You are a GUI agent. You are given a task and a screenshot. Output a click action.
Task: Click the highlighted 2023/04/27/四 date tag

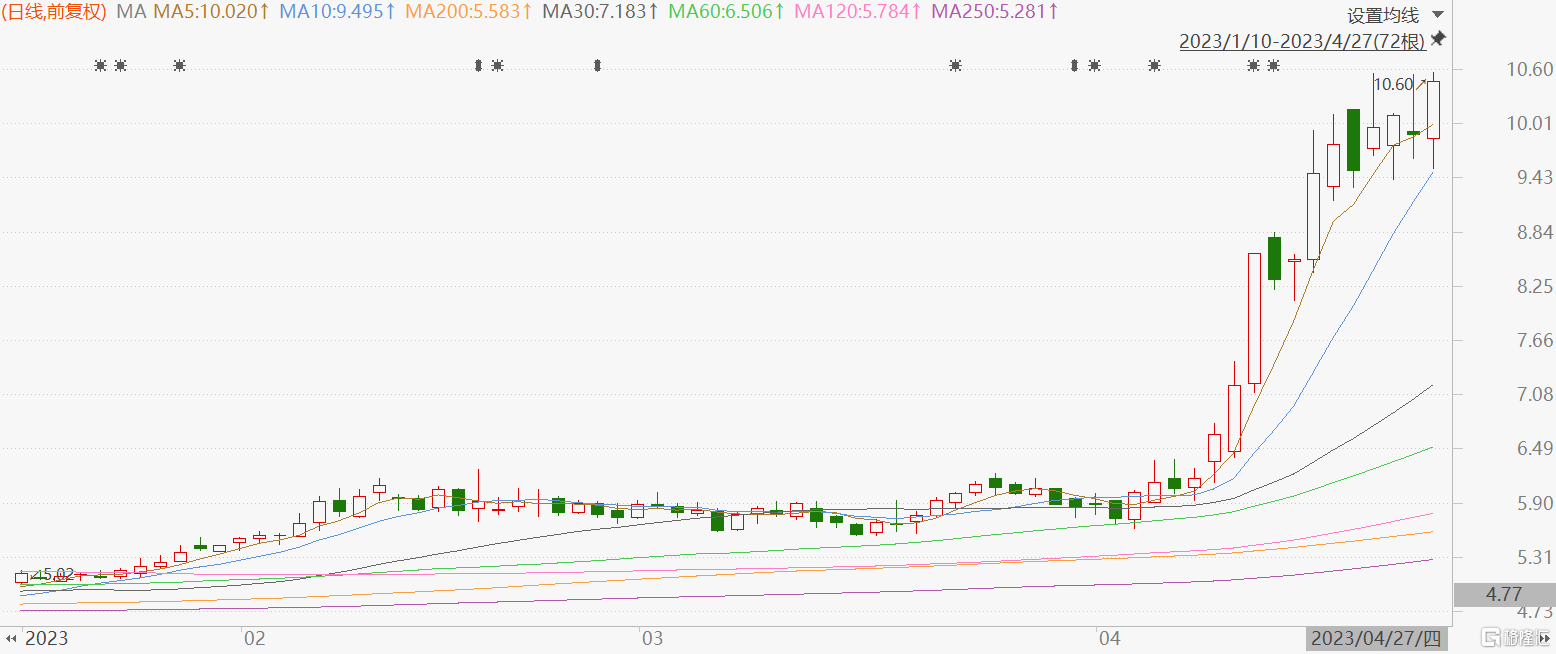(1378, 638)
